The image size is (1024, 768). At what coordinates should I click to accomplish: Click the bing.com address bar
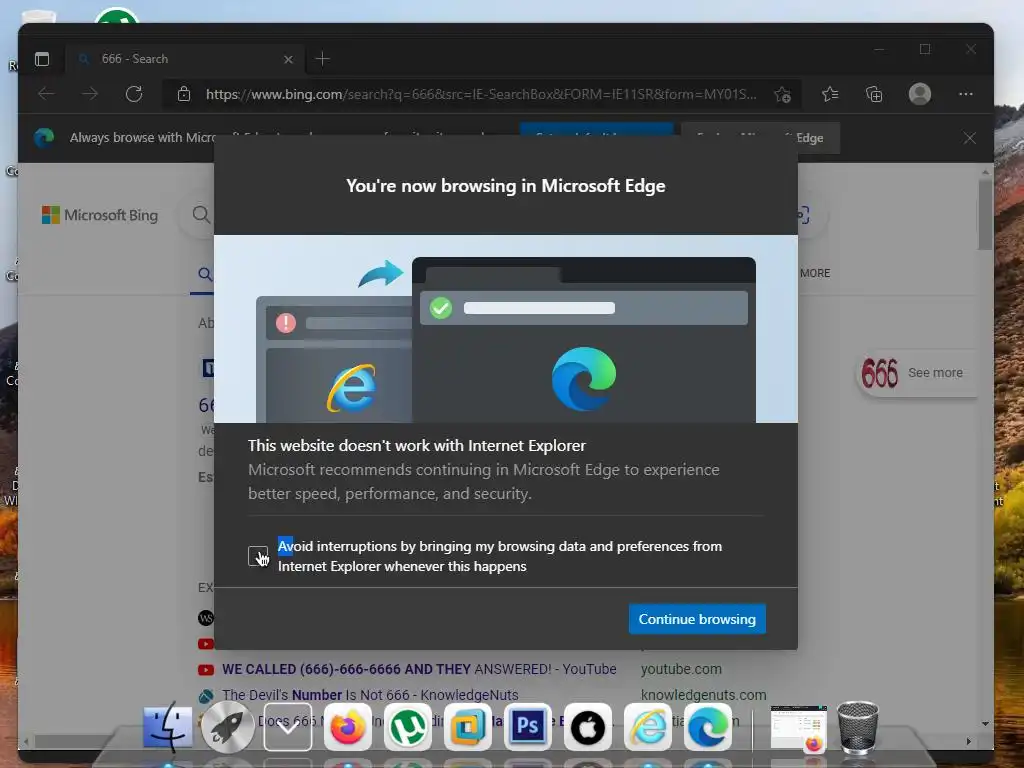(x=481, y=94)
